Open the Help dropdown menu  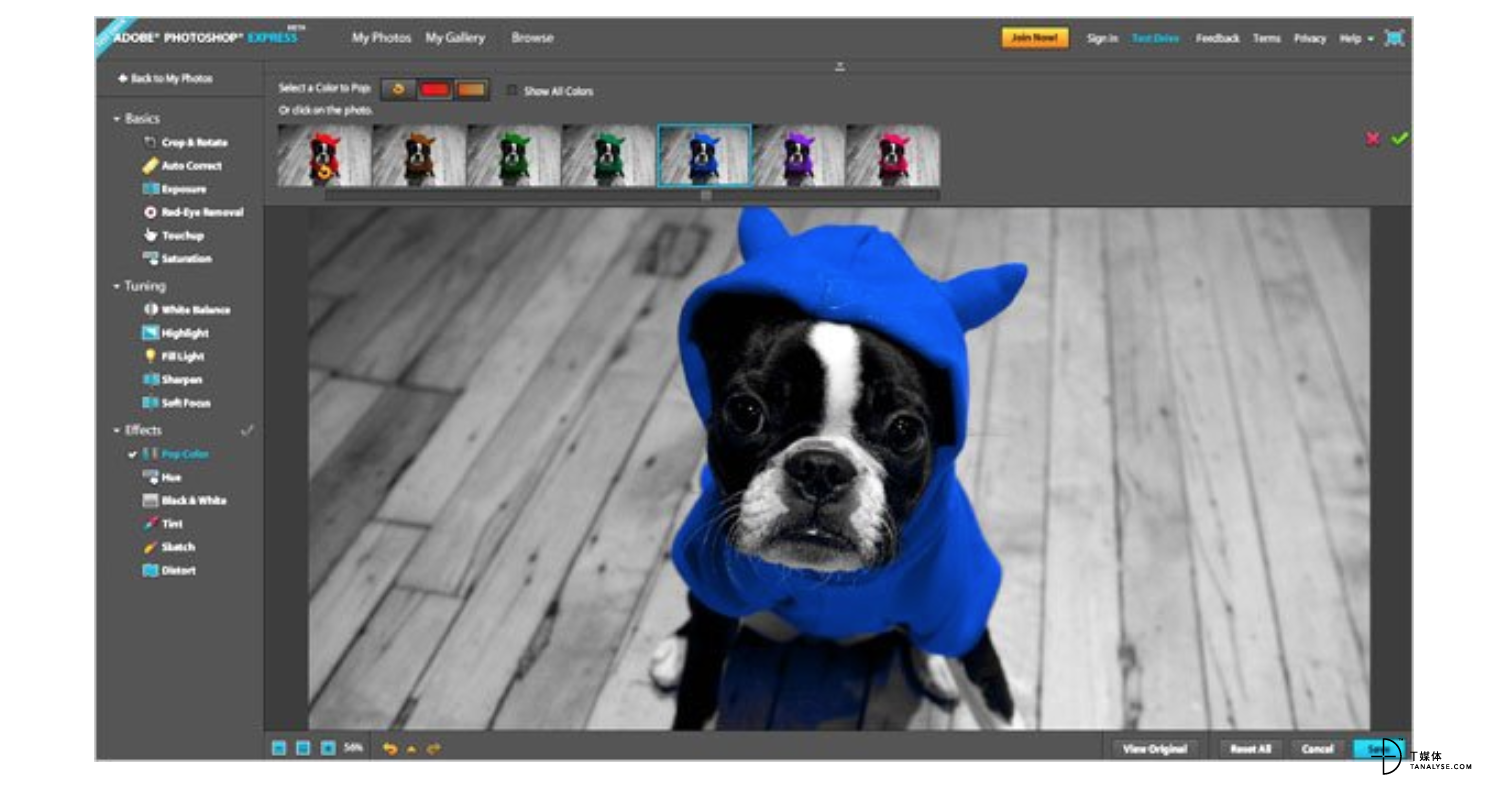tap(1356, 38)
